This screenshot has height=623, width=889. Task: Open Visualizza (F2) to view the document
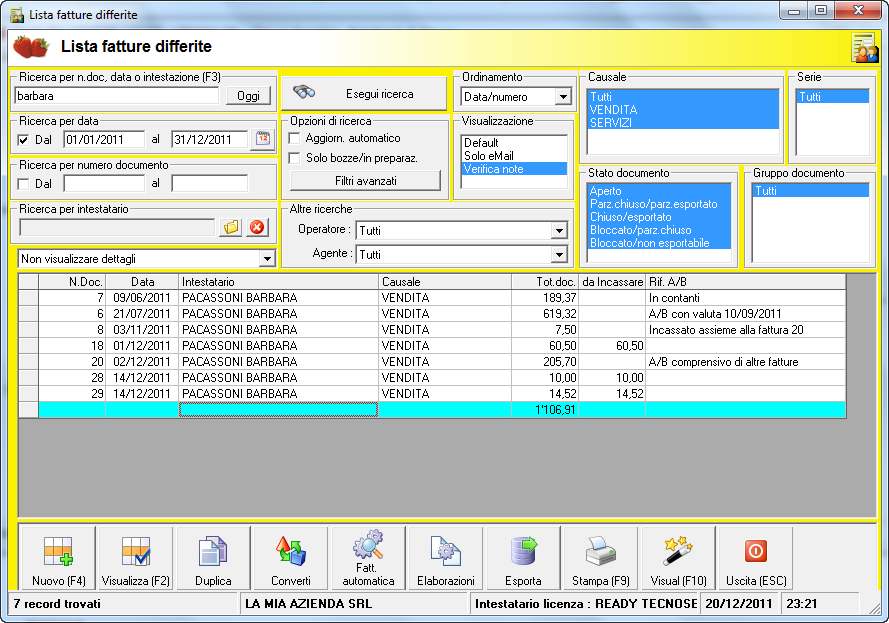click(135, 552)
